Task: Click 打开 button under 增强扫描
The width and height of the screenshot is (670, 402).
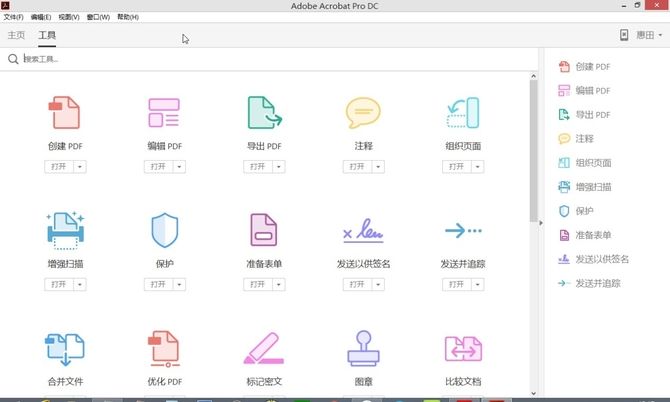Action: coord(59,285)
